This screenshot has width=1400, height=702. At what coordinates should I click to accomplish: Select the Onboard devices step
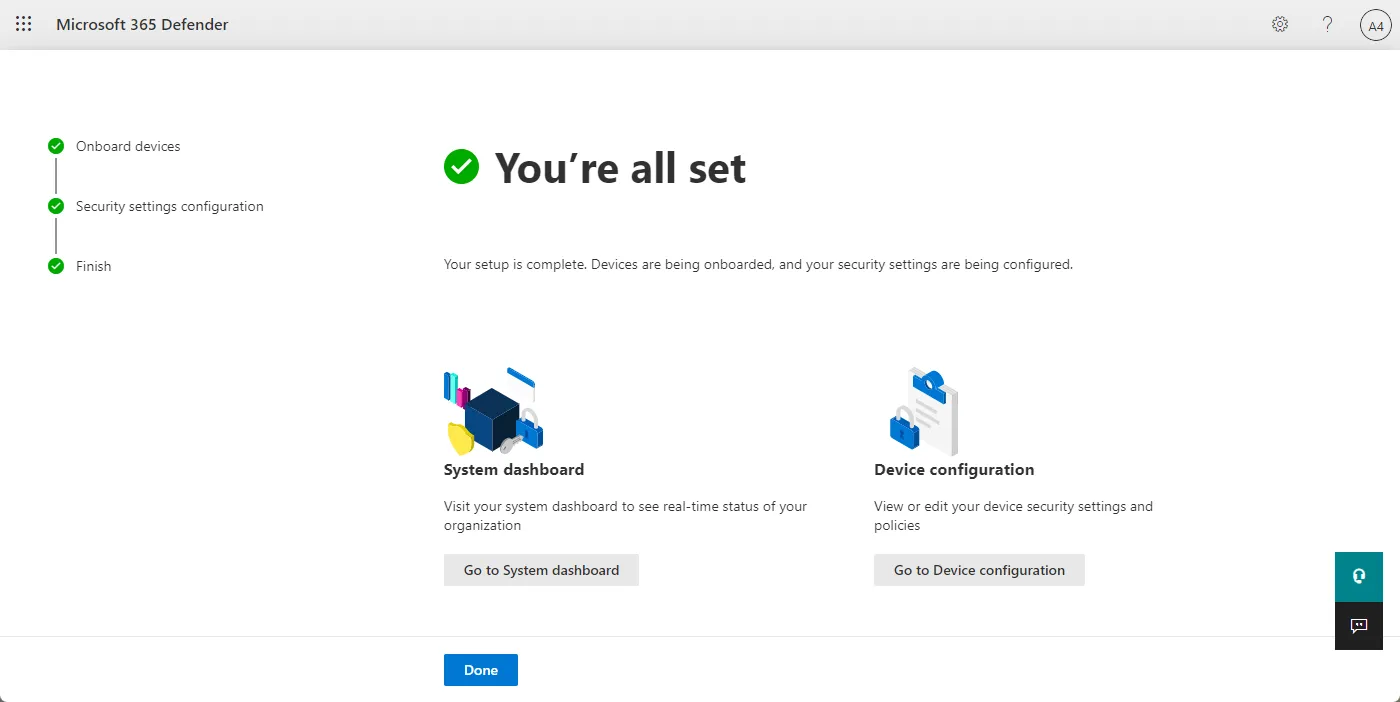(128, 146)
